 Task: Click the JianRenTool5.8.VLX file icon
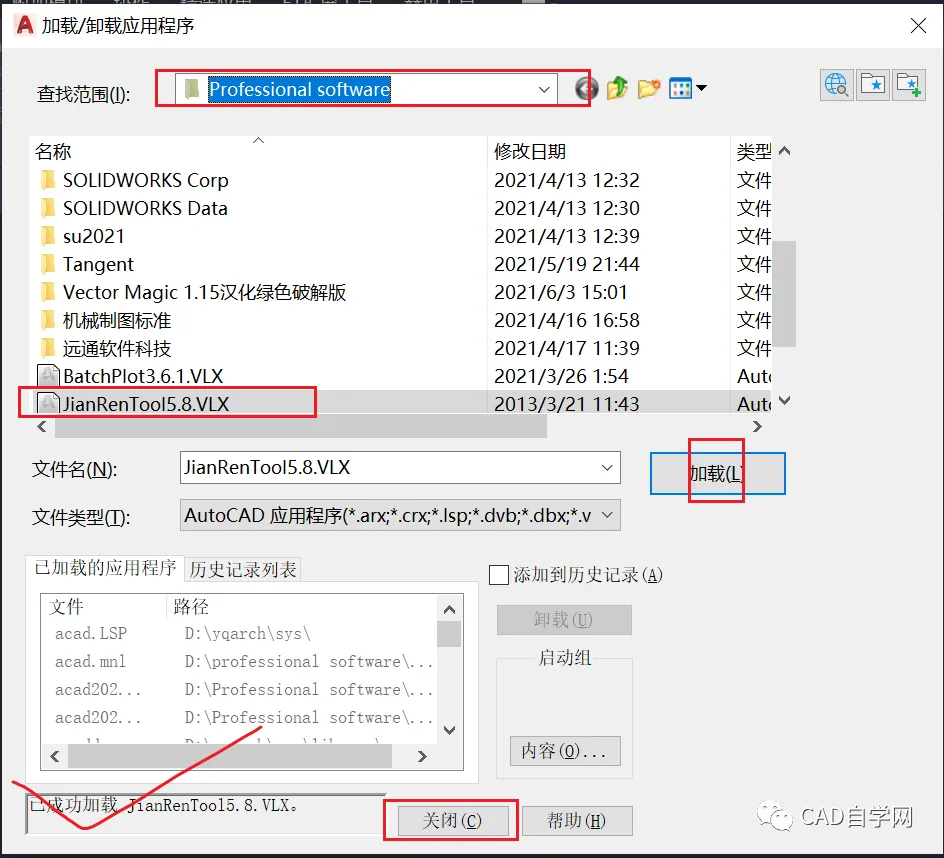pyautogui.click(x=49, y=404)
